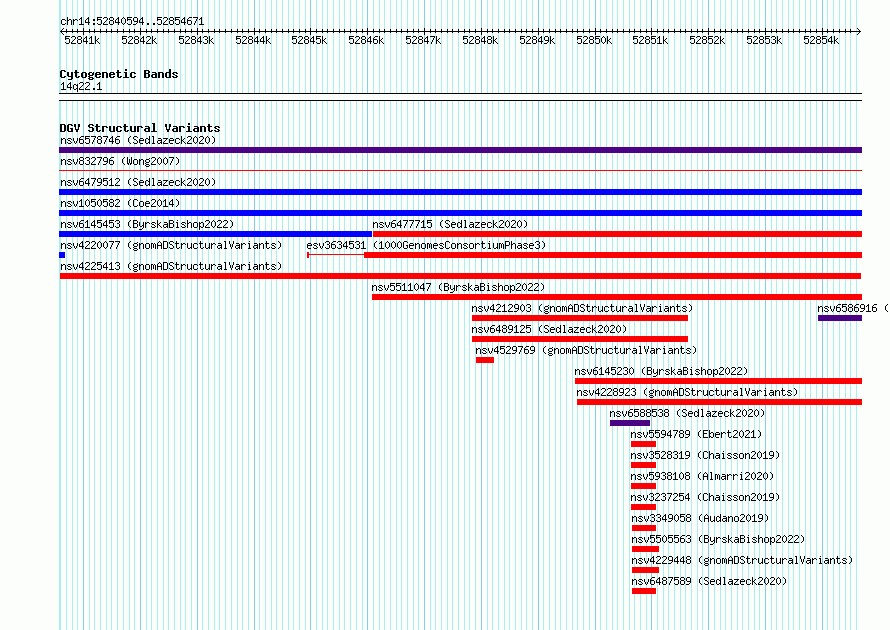The image size is (890, 630).
Task: Click nsv4220077 (gnomADStructuralVariants) label
Action: pos(171,245)
